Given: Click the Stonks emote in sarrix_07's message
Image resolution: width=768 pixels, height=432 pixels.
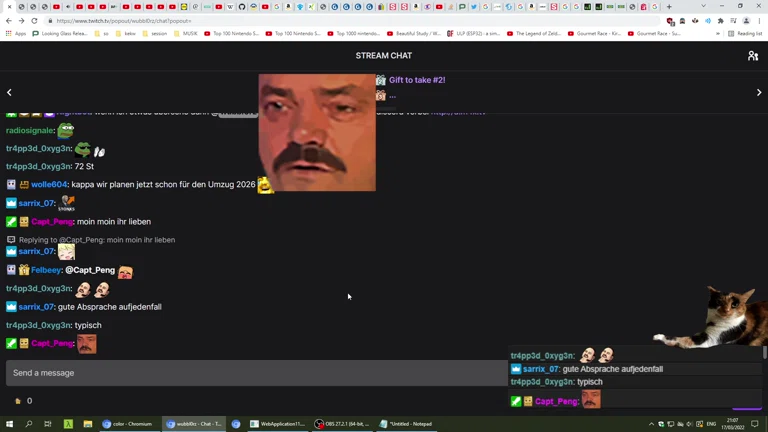Looking at the screenshot, I should 66,203.
